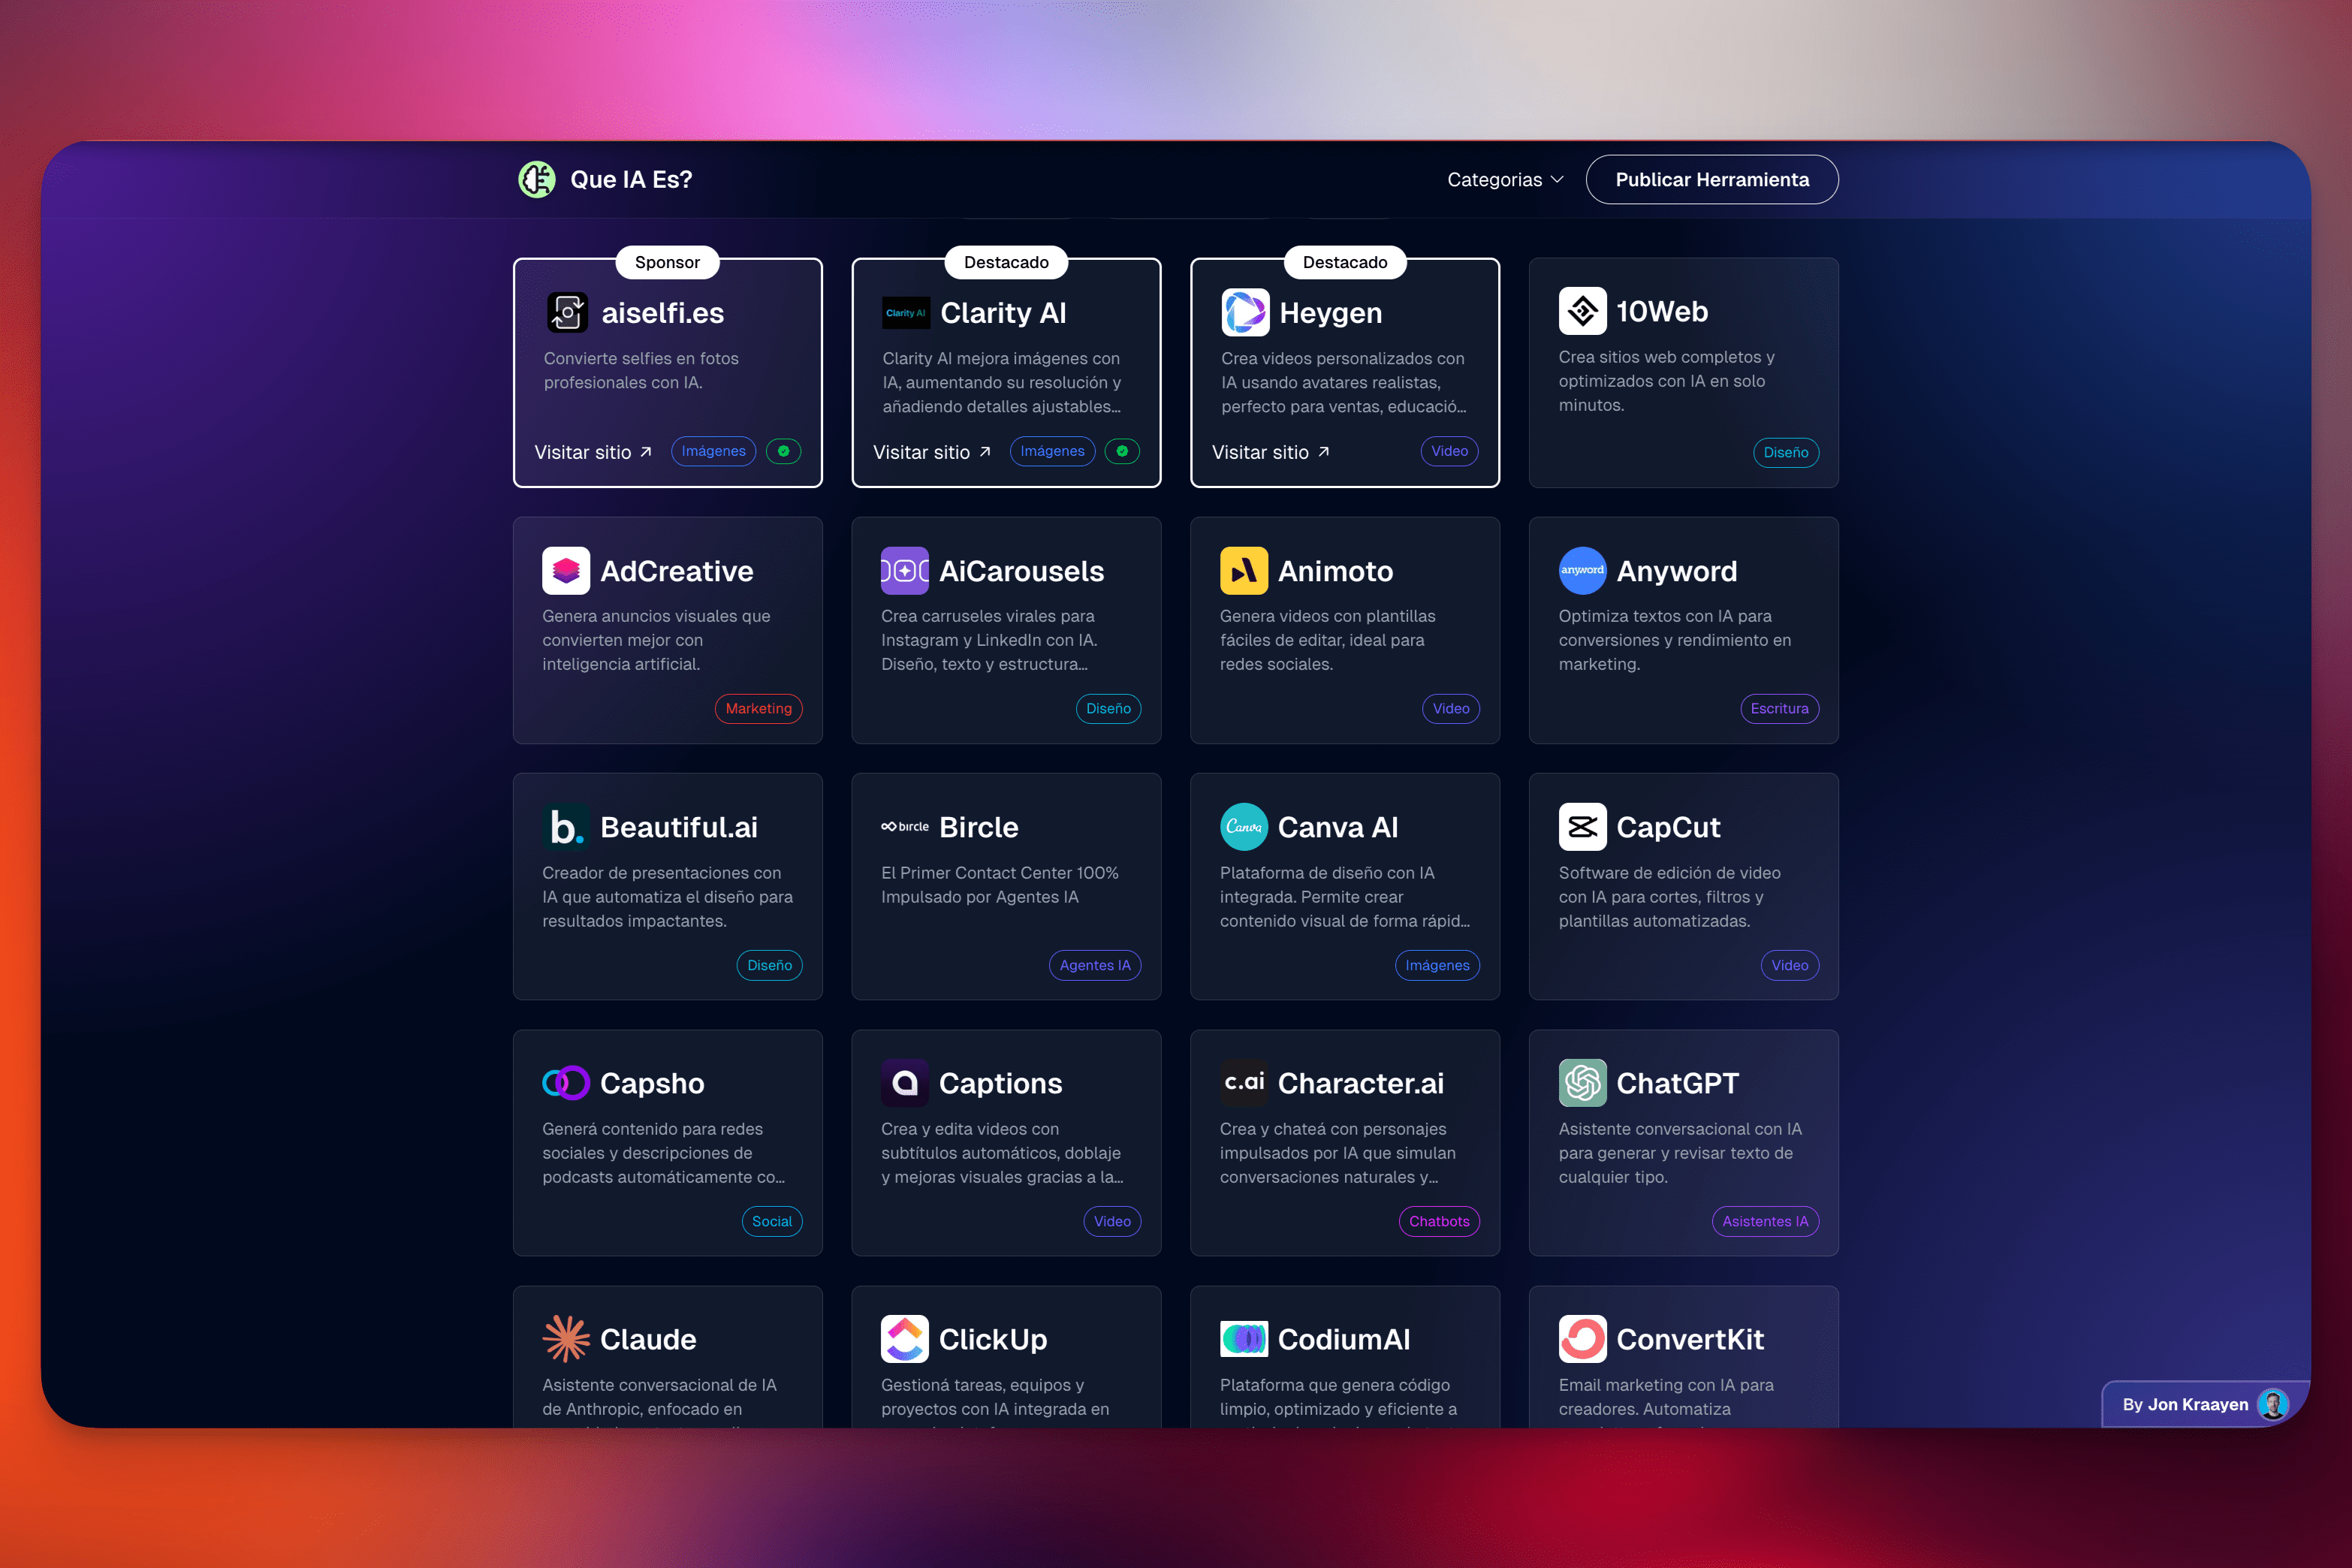2352x1568 pixels.
Task: Select the Marketing tag on AdCreative
Action: pyautogui.click(x=758, y=709)
